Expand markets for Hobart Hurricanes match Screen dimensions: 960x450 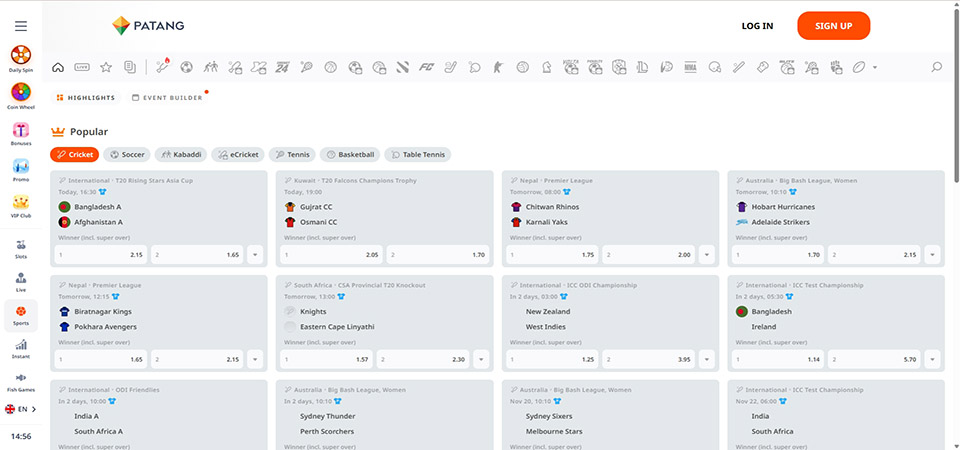(932, 255)
